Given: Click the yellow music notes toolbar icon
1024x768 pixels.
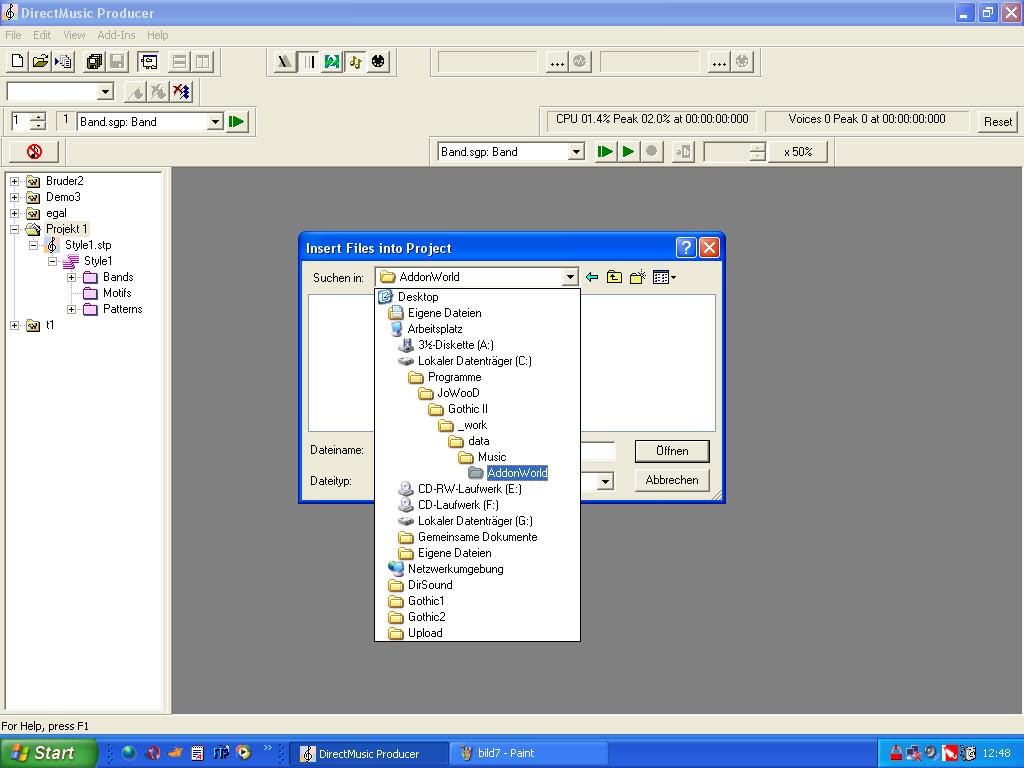Looking at the screenshot, I should [x=355, y=62].
